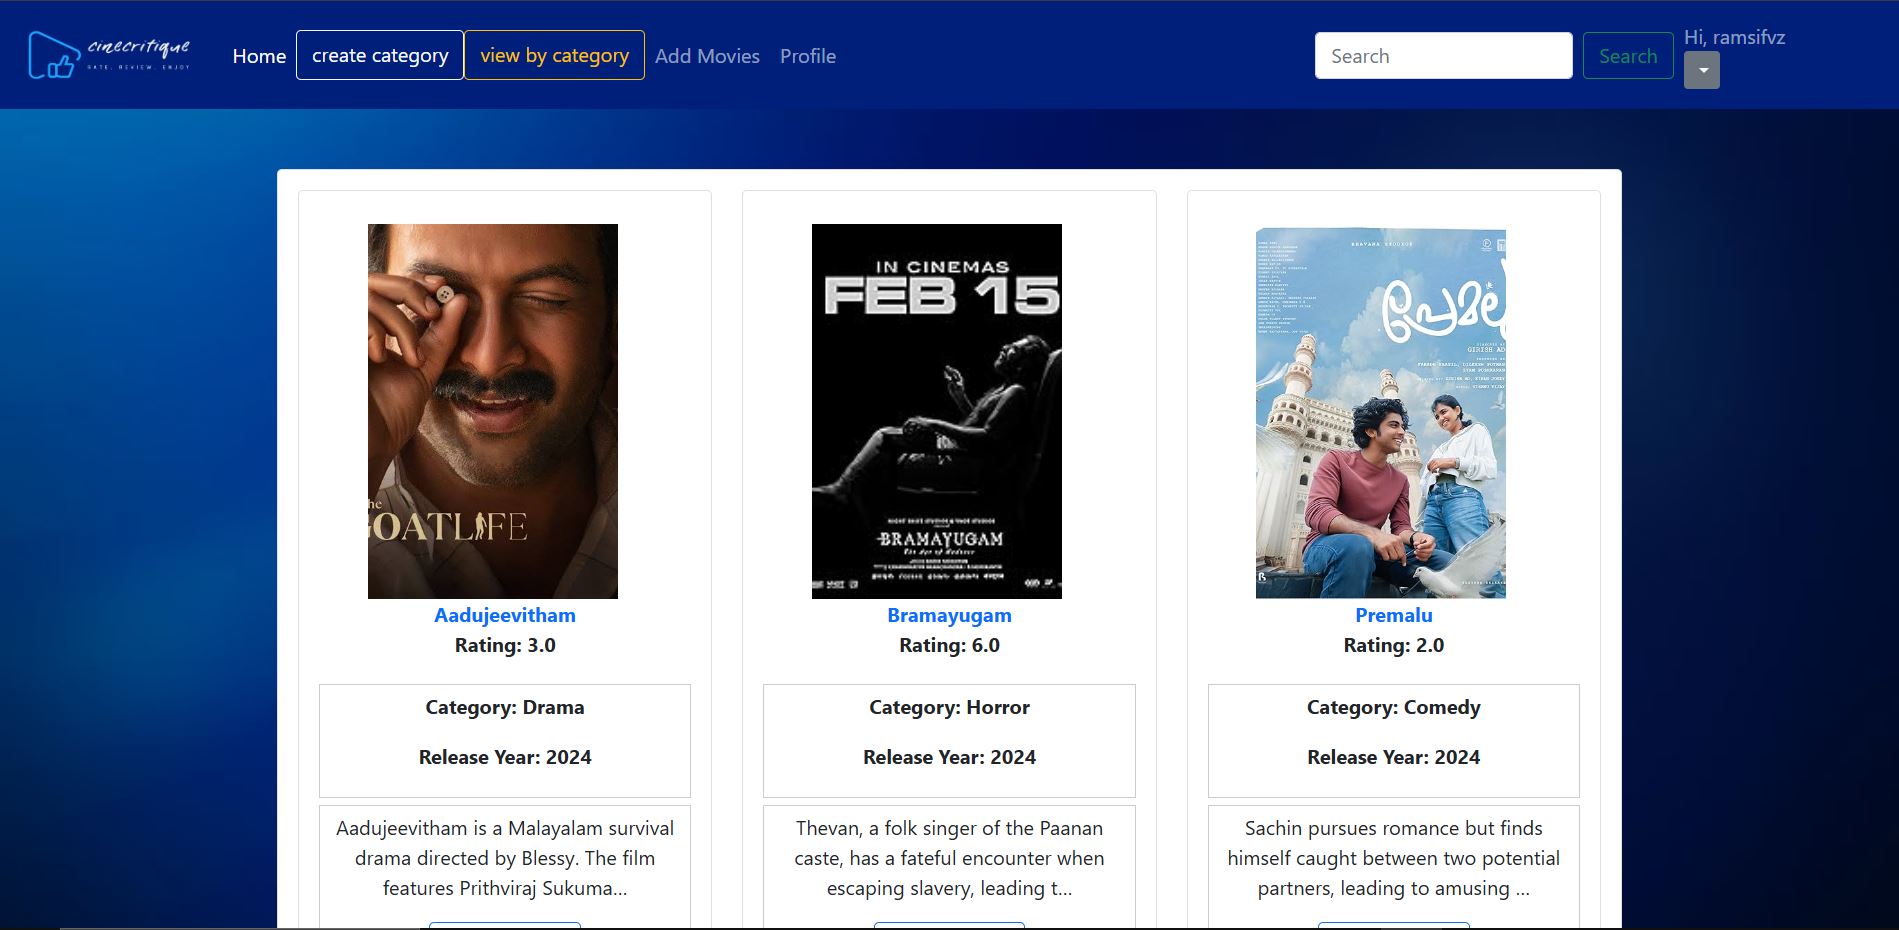Open the Add Movies nav link
1899x930 pixels.
pyautogui.click(x=707, y=56)
